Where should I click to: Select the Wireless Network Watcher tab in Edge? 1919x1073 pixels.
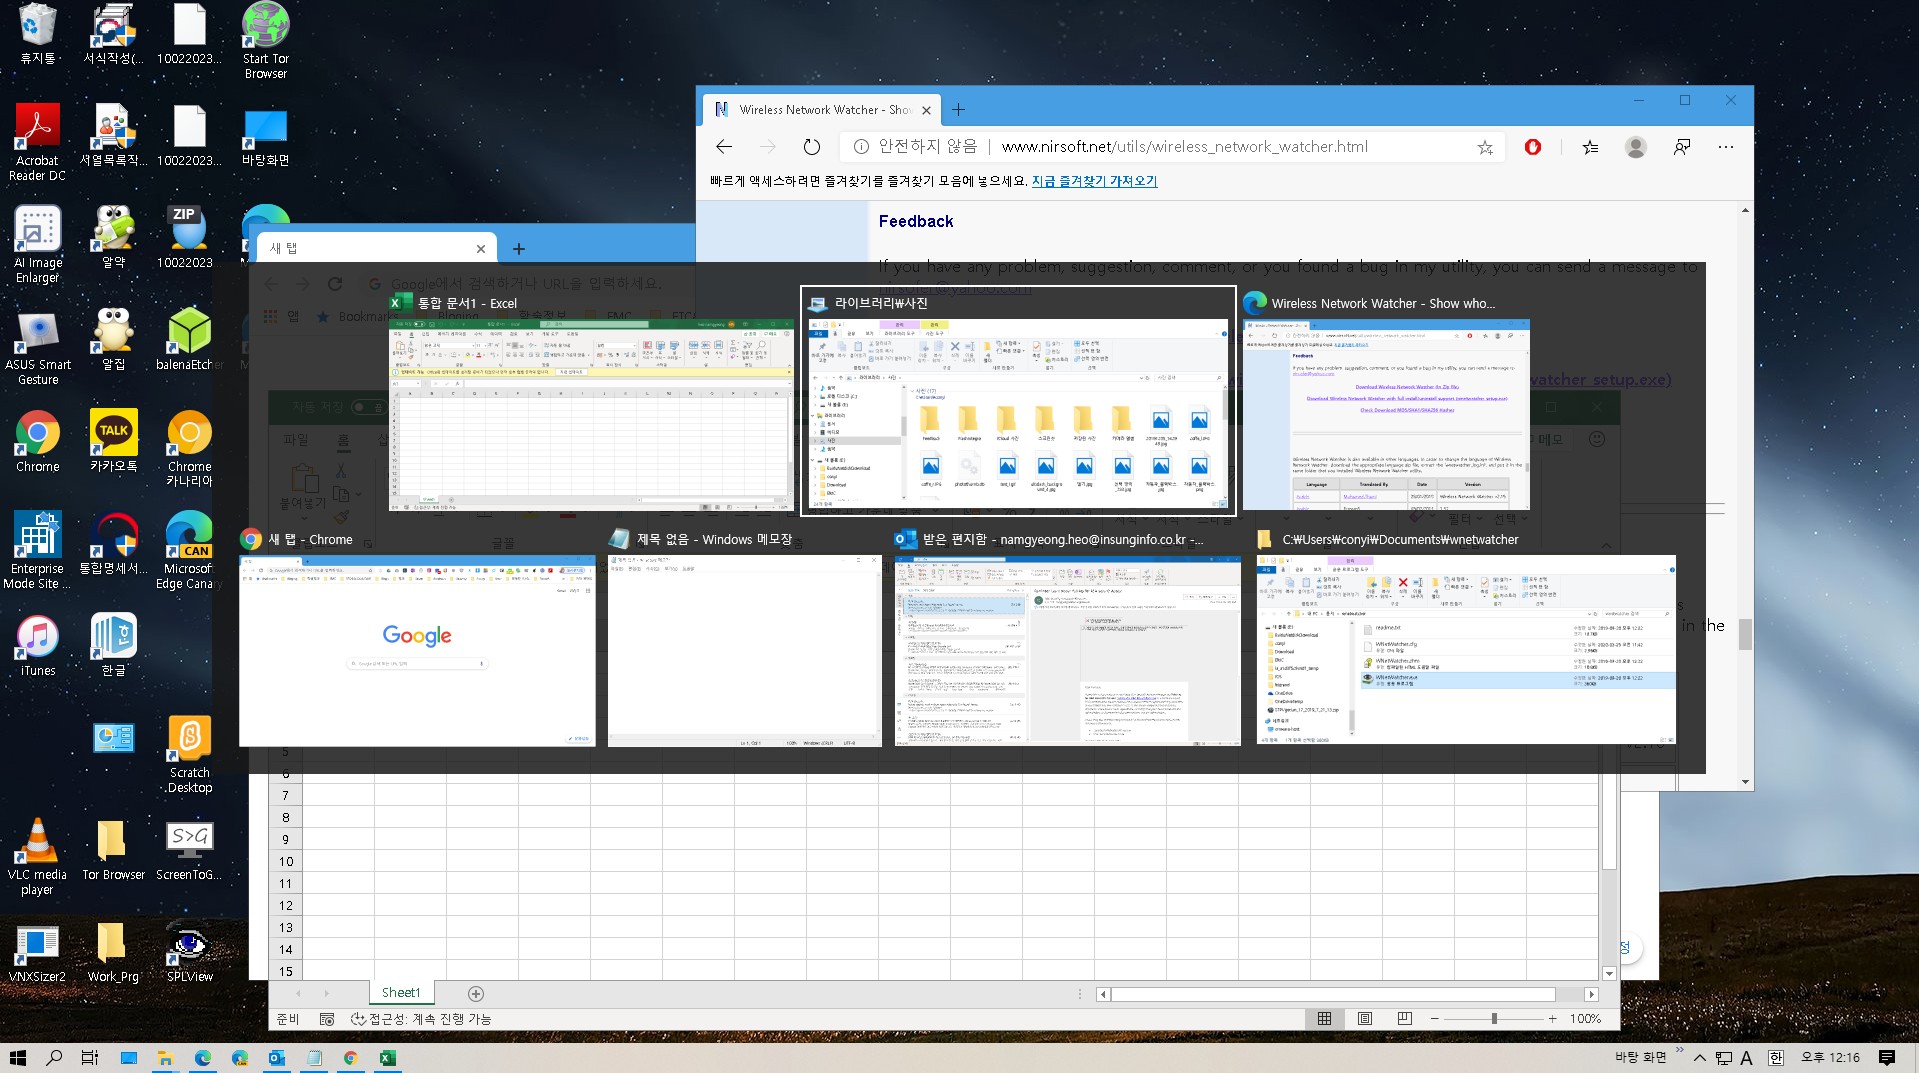[x=821, y=110]
